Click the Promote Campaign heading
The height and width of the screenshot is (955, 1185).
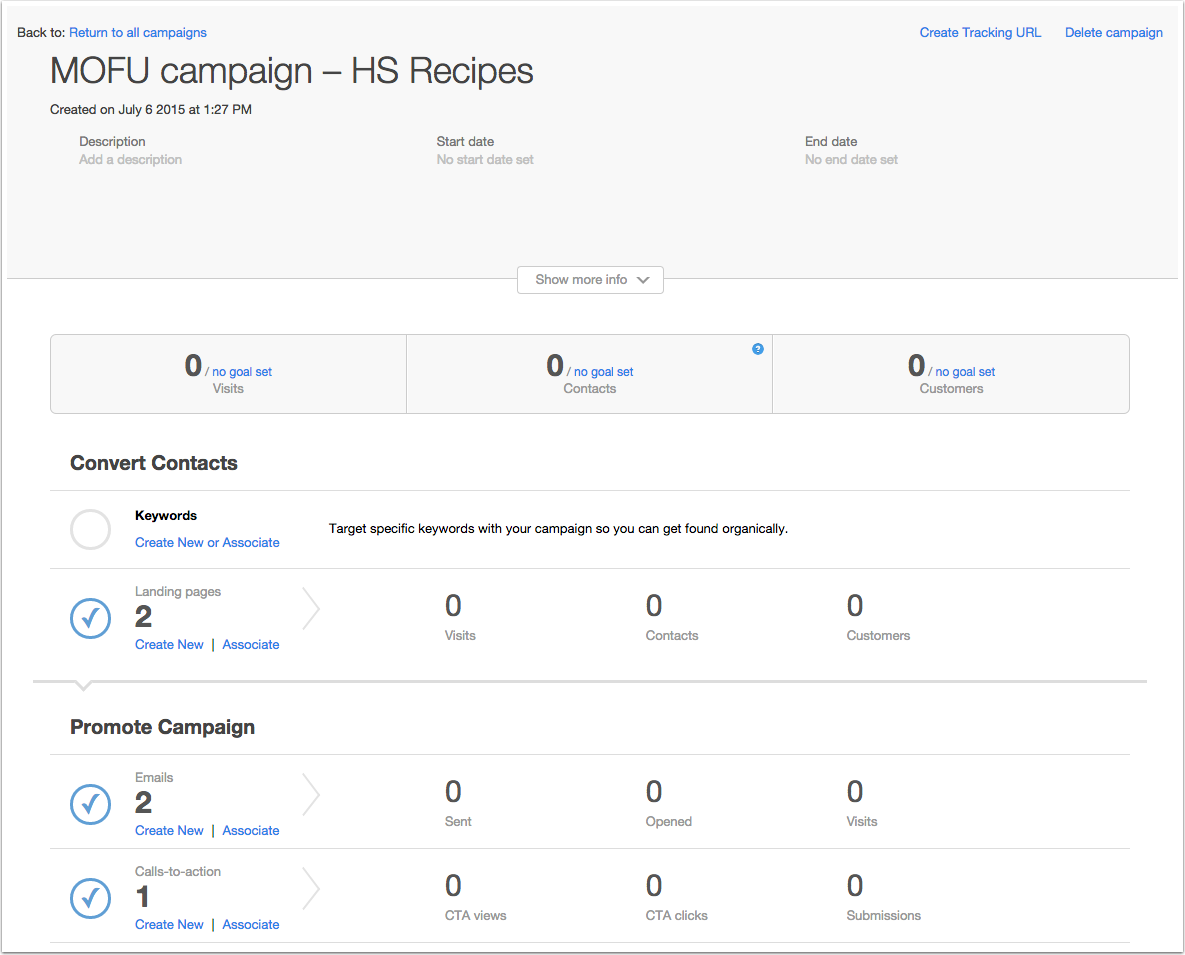[x=162, y=727]
